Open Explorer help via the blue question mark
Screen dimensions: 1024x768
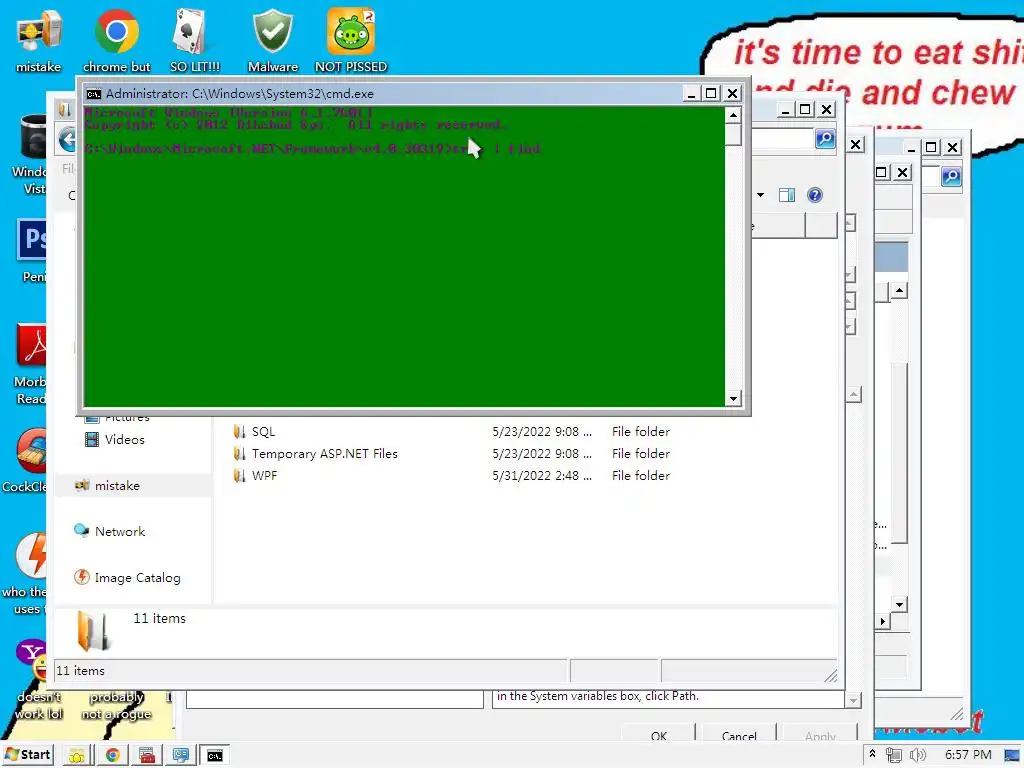coord(814,195)
